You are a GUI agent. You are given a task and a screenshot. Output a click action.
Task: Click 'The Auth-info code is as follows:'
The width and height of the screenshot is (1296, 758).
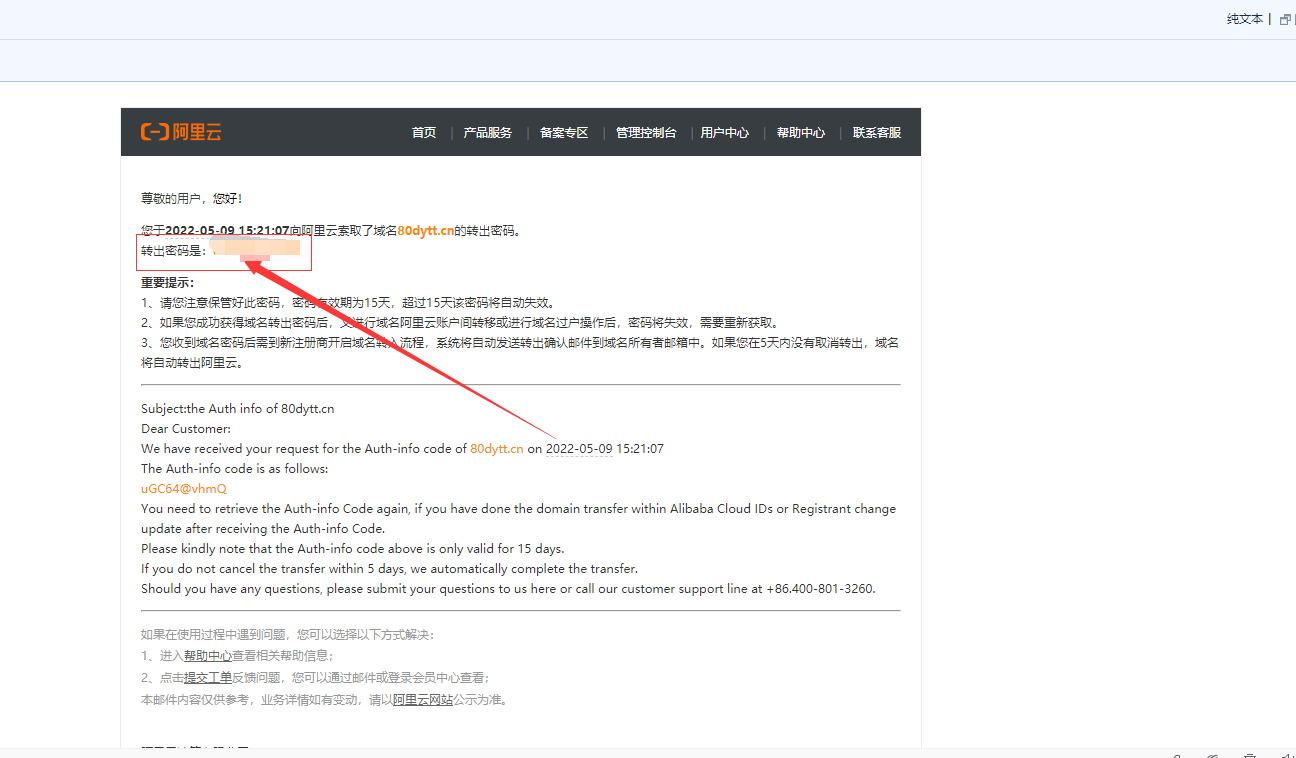[x=235, y=469]
